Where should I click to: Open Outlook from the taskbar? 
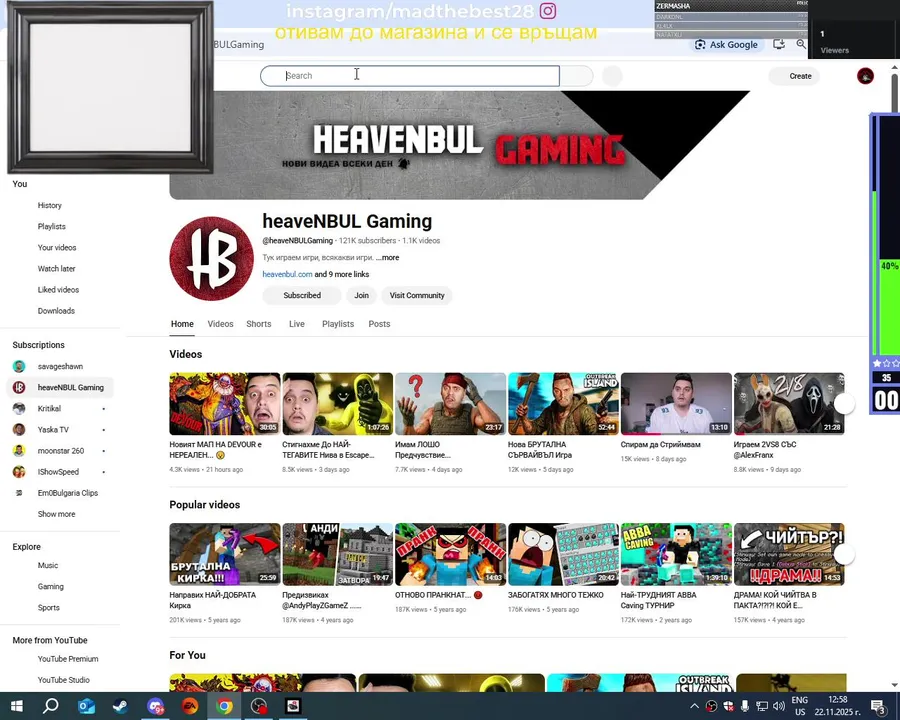(x=86, y=706)
